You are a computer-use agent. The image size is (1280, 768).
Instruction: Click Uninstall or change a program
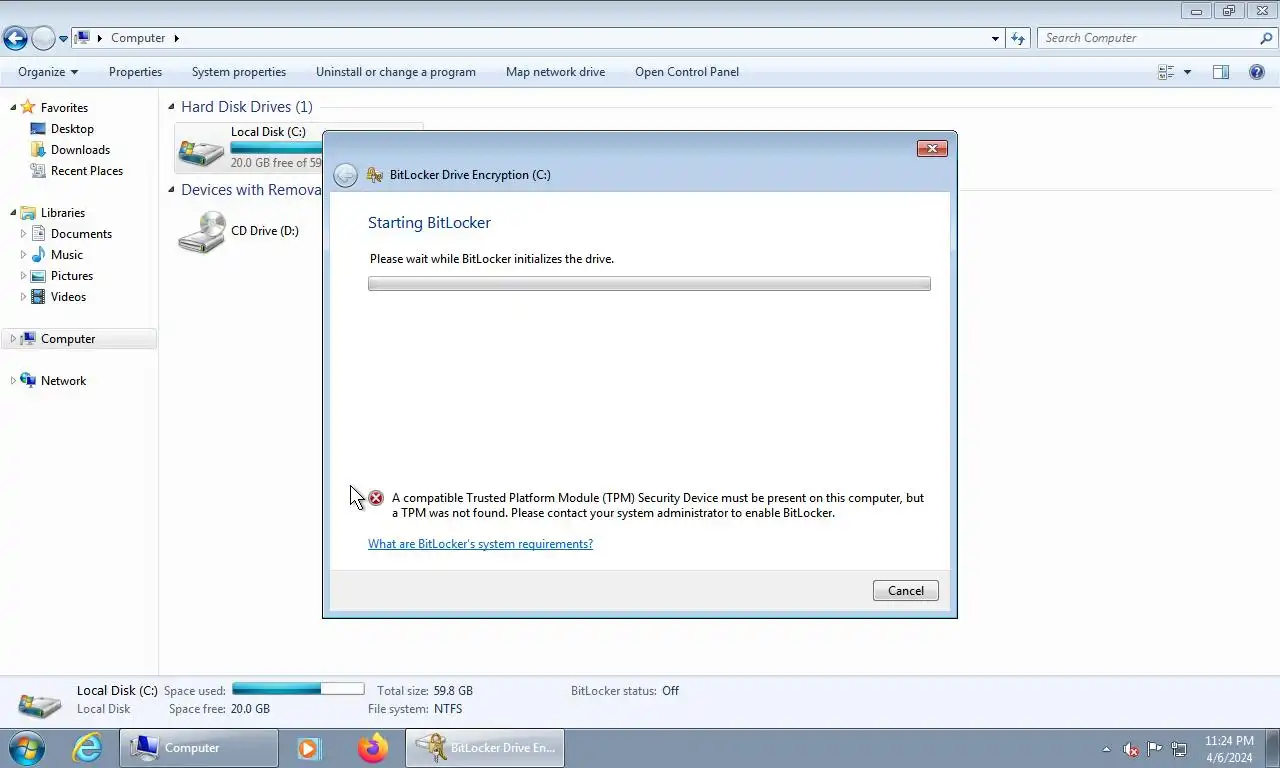click(x=396, y=72)
